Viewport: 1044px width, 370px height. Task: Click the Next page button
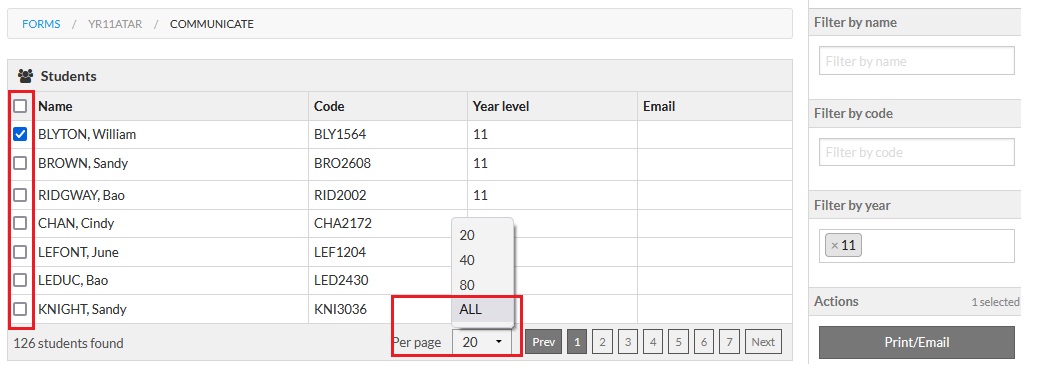click(763, 342)
